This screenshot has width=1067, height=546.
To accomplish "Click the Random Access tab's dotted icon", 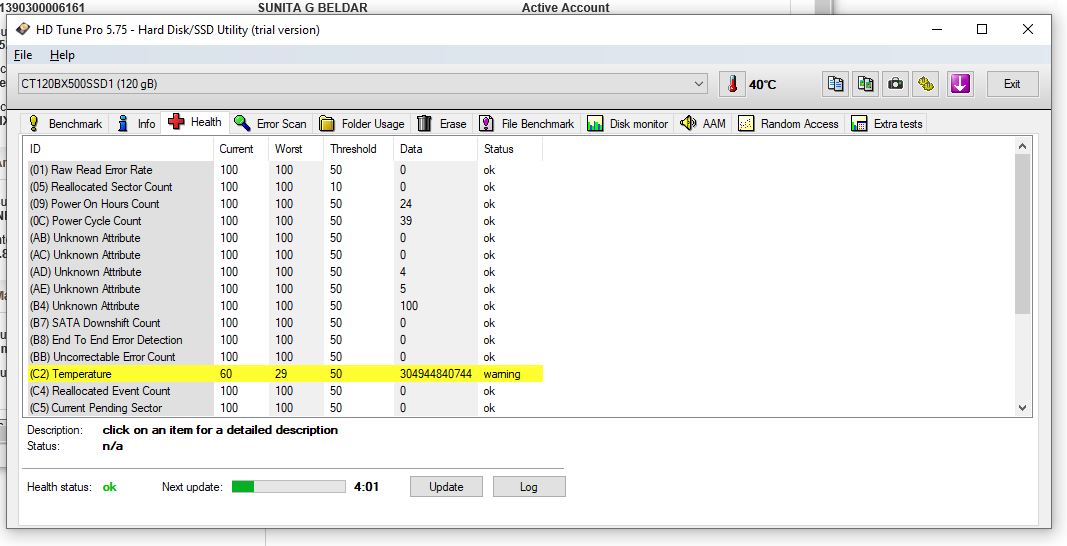I will click(746, 123).
